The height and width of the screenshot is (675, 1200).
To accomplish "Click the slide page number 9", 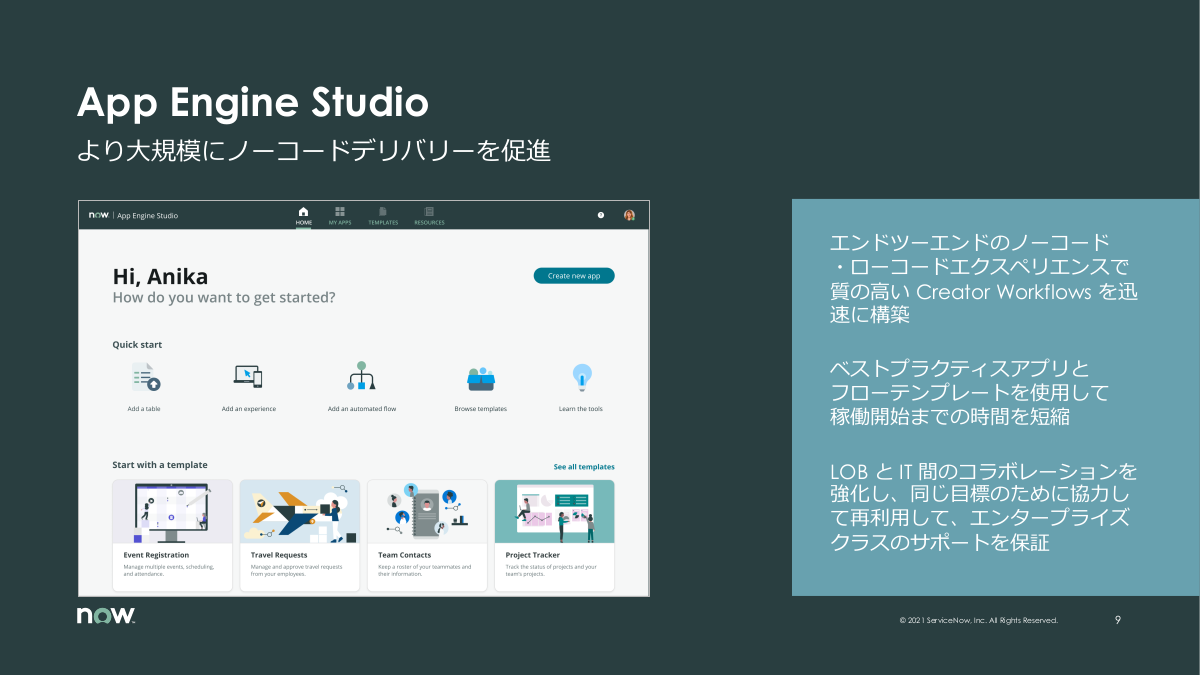I will (x=1118, y=620).
